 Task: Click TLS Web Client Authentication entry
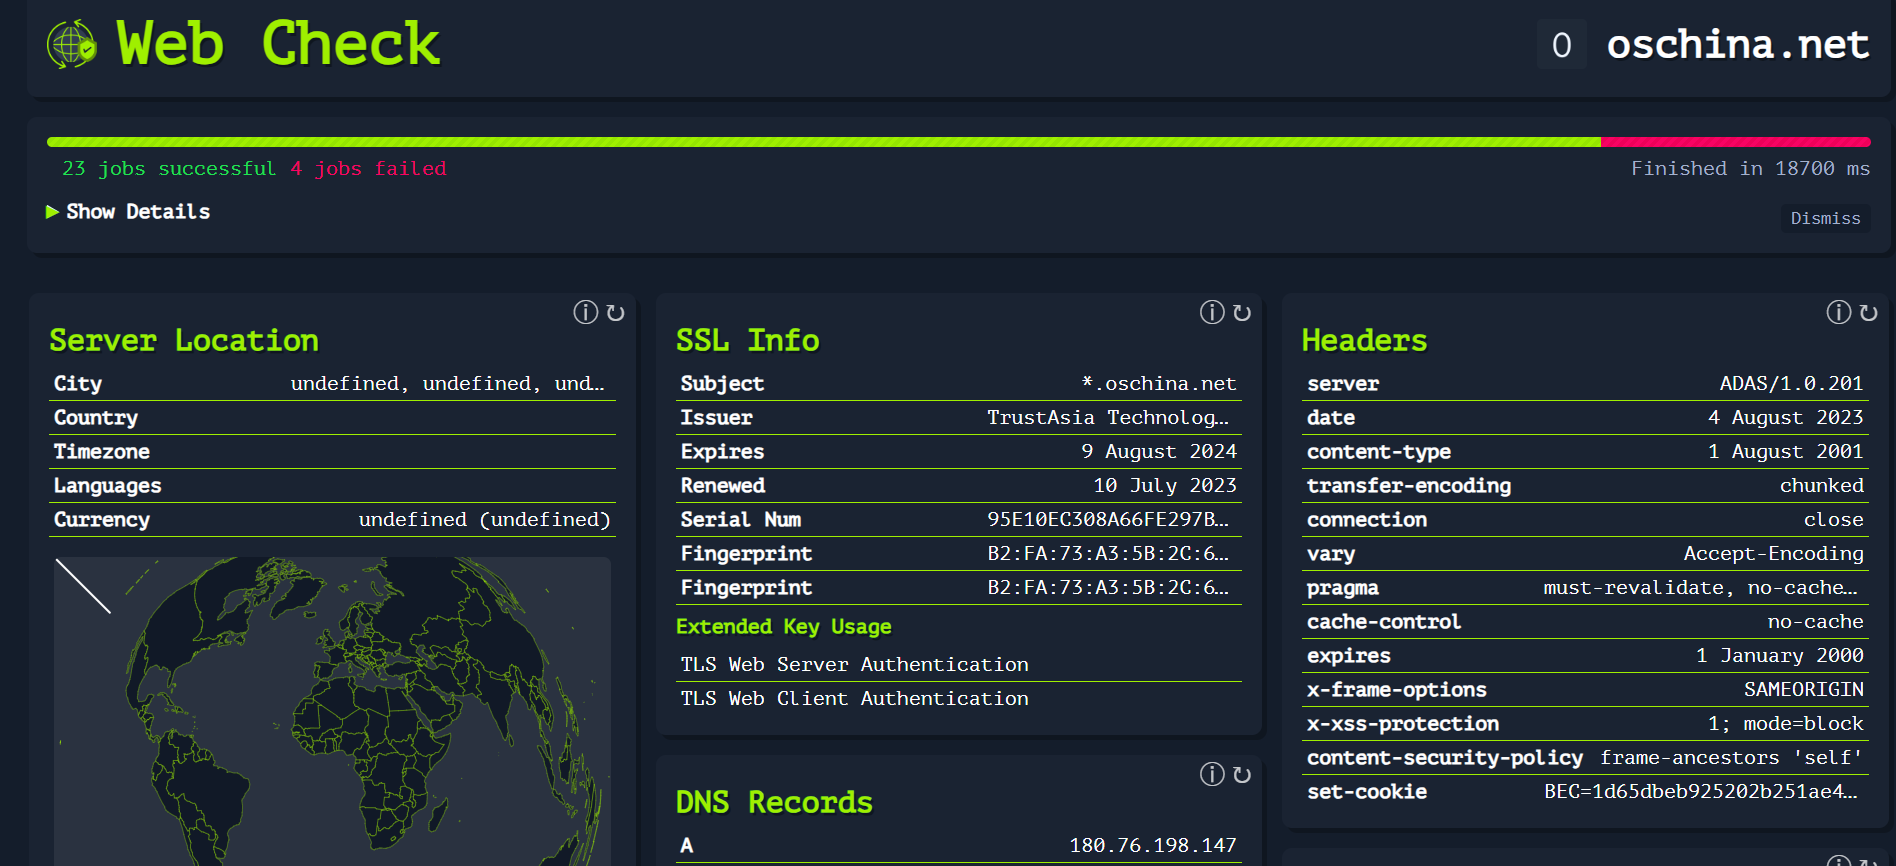[x=958, y=699]
